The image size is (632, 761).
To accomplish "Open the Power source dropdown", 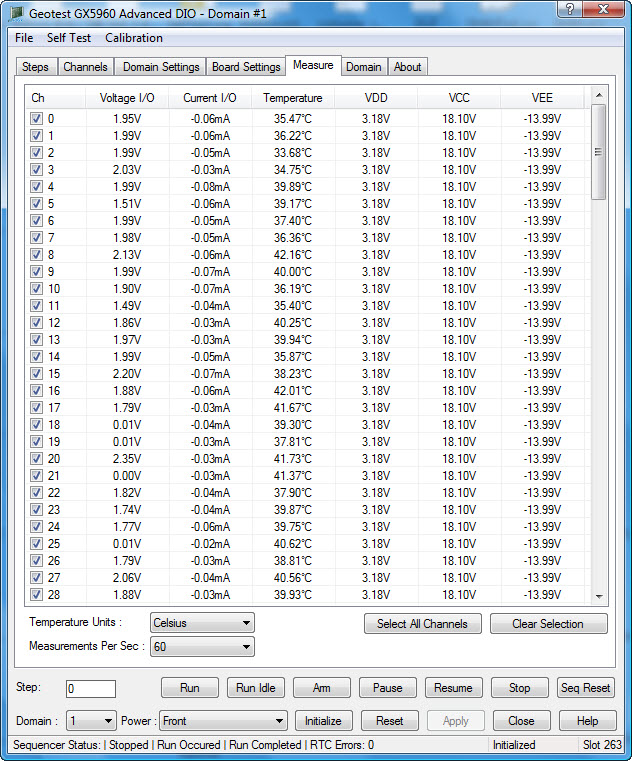I will pos(224,721).
